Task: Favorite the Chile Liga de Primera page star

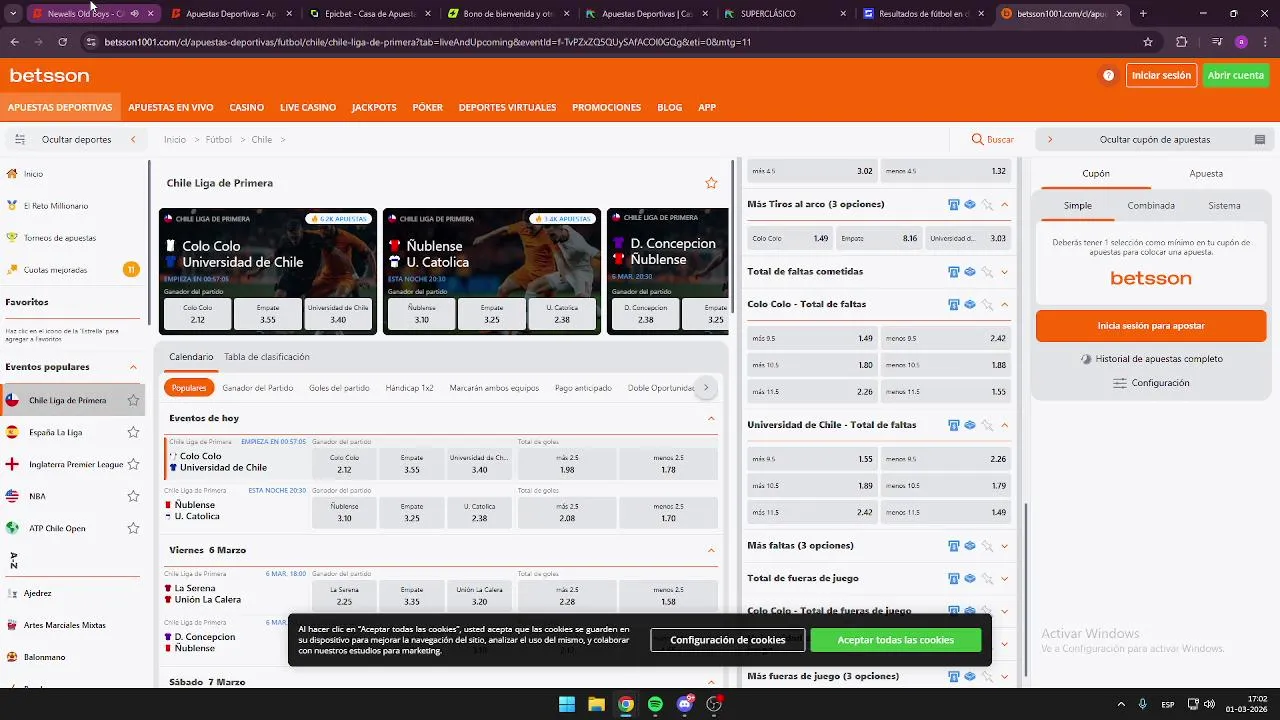Action: click(x=711, y=183)
